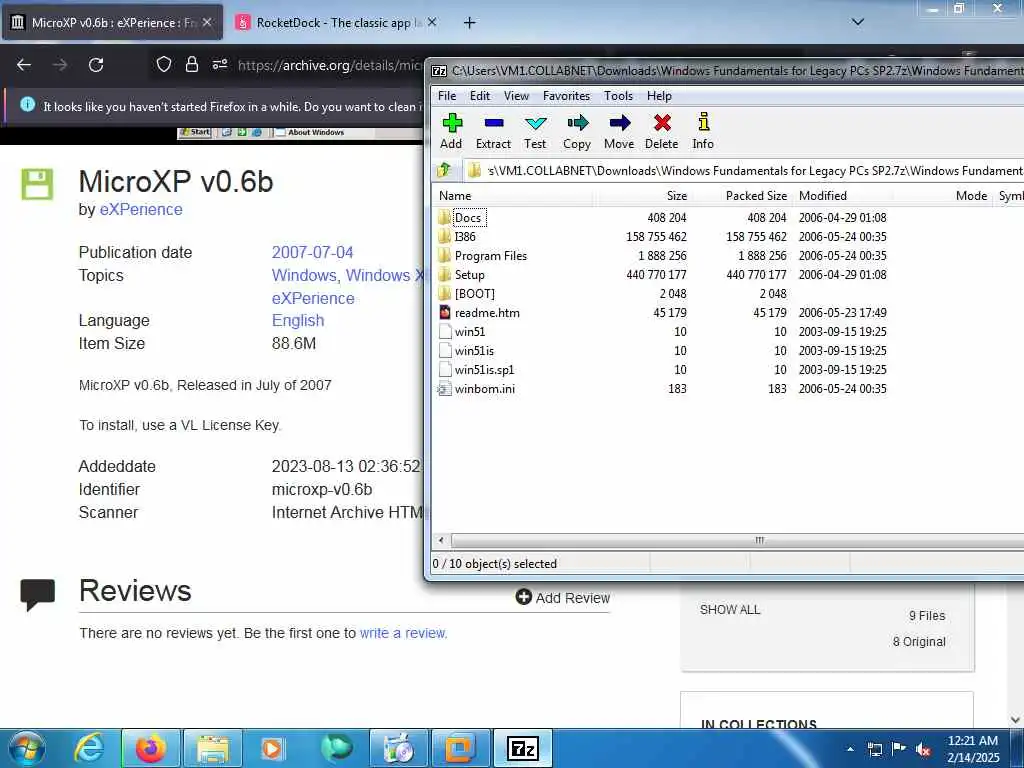Open the File menu in 7-Zip
This screenshot has height=768, width=1024.
[x=447, y=96]
